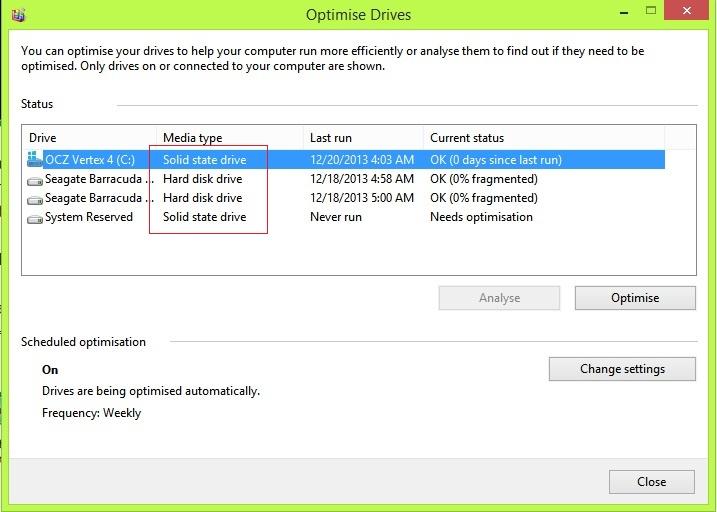Click the Optimise button
This screenshot has height=512, width=717.
tap(635, 298)
